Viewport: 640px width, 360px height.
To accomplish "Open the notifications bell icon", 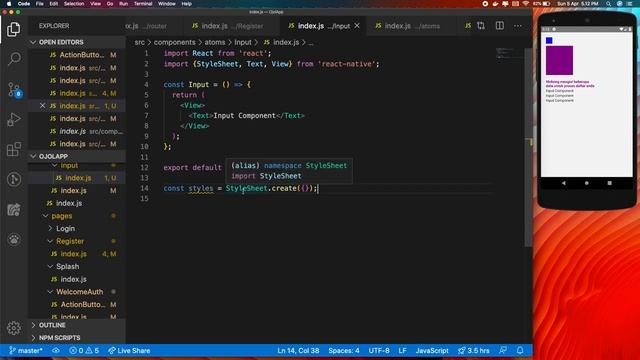I will point(520,351).
